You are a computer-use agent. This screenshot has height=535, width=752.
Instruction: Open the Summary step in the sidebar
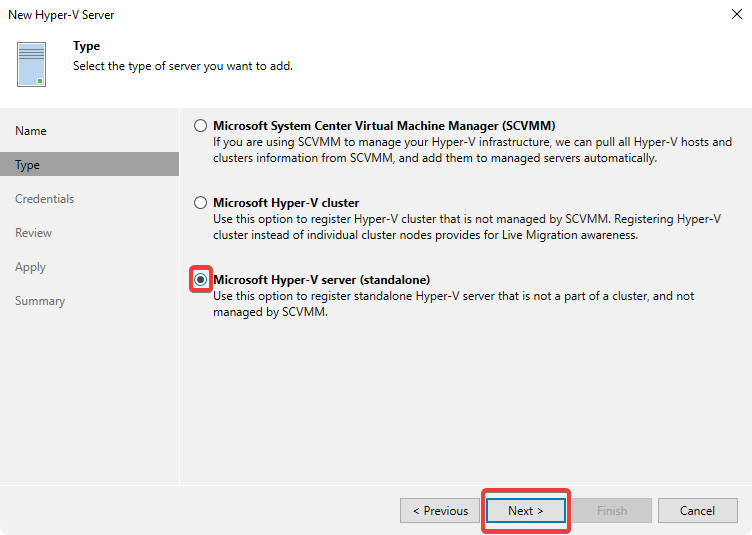tap(40, 301)
